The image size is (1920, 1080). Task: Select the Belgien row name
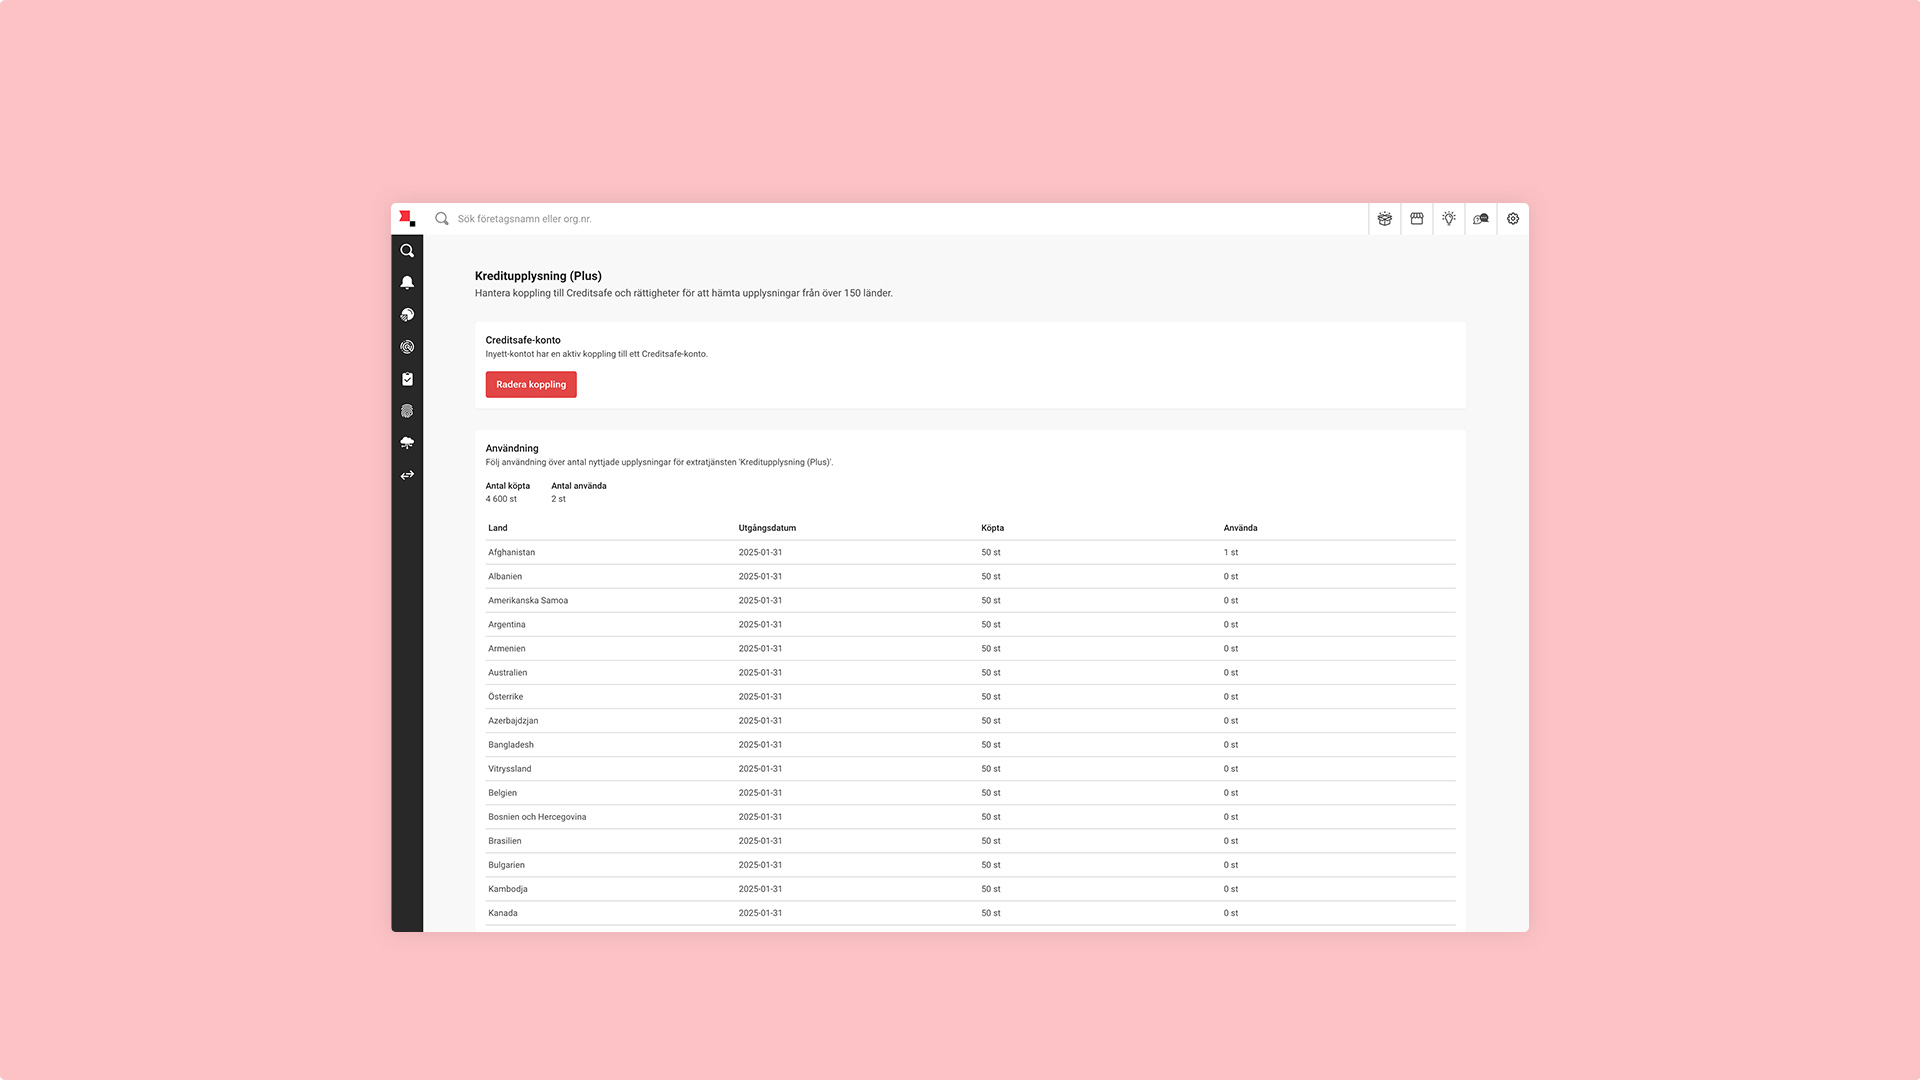coord(502,793)
